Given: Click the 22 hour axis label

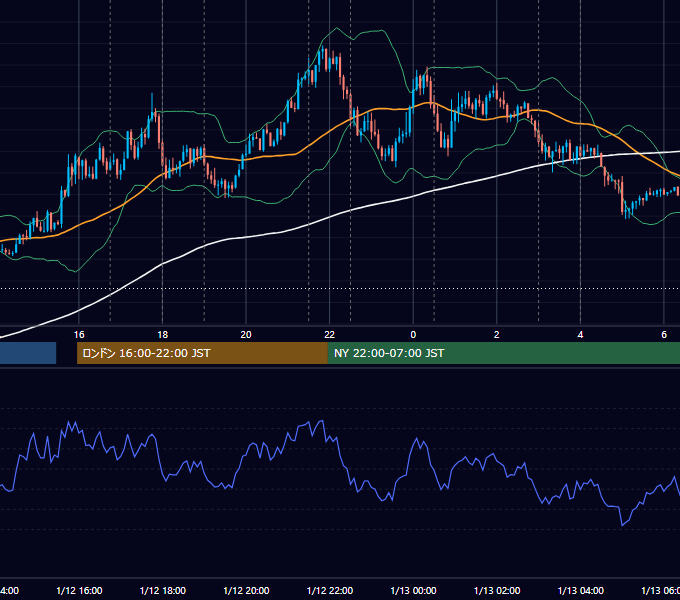Looking at the screenshot, I should [330, 335].
